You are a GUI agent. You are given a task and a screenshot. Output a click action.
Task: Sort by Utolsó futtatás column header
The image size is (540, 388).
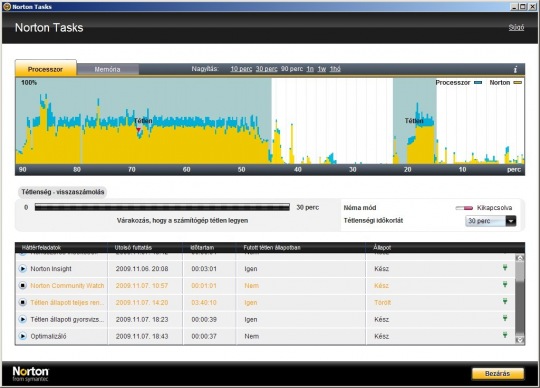[x=133, y=248]
